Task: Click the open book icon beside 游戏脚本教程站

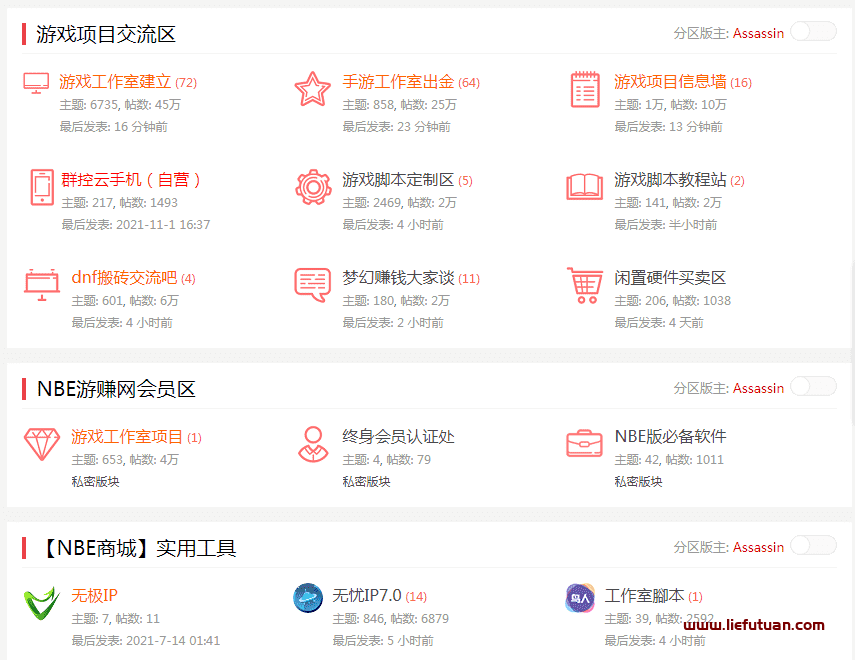Action: [584, 187]
